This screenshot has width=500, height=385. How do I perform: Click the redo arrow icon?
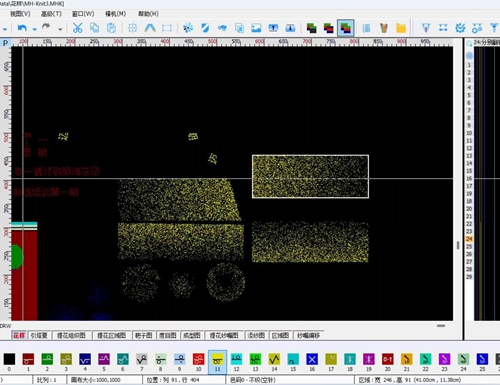[x=46, y=27]
